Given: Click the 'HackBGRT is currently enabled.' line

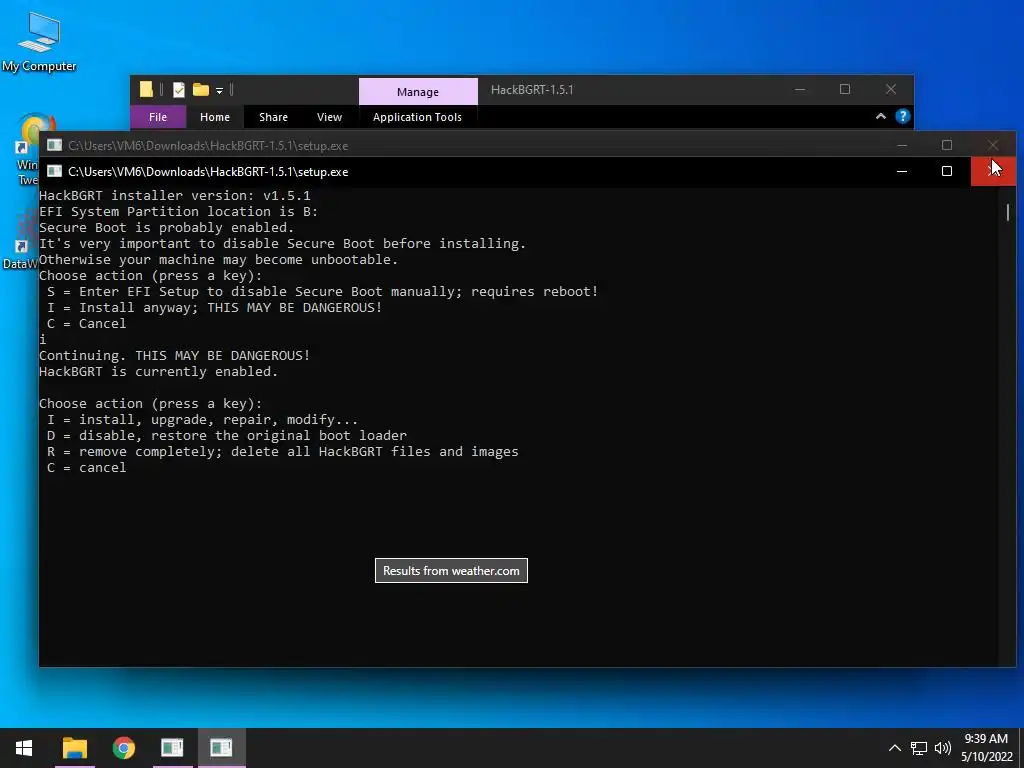Looking at the screenshot, I should 159,372.
